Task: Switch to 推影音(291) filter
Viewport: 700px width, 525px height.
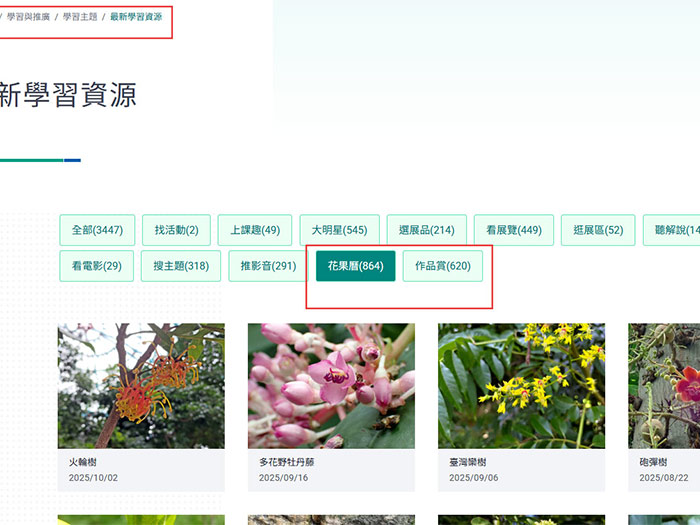Action: point(268,266)
